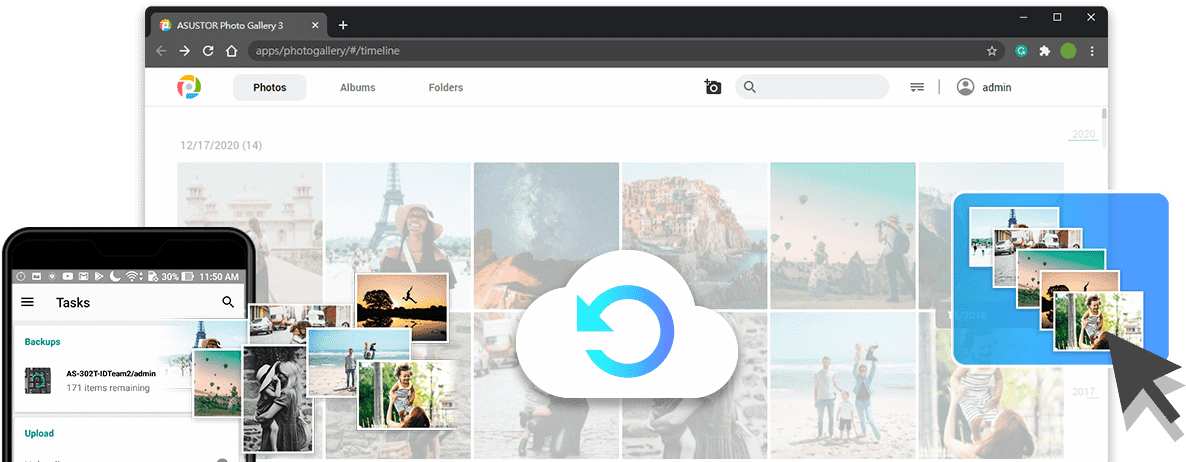Click the browser back arrow
1186x462 pixels.
pyautogui.click(x=161, y=51)
